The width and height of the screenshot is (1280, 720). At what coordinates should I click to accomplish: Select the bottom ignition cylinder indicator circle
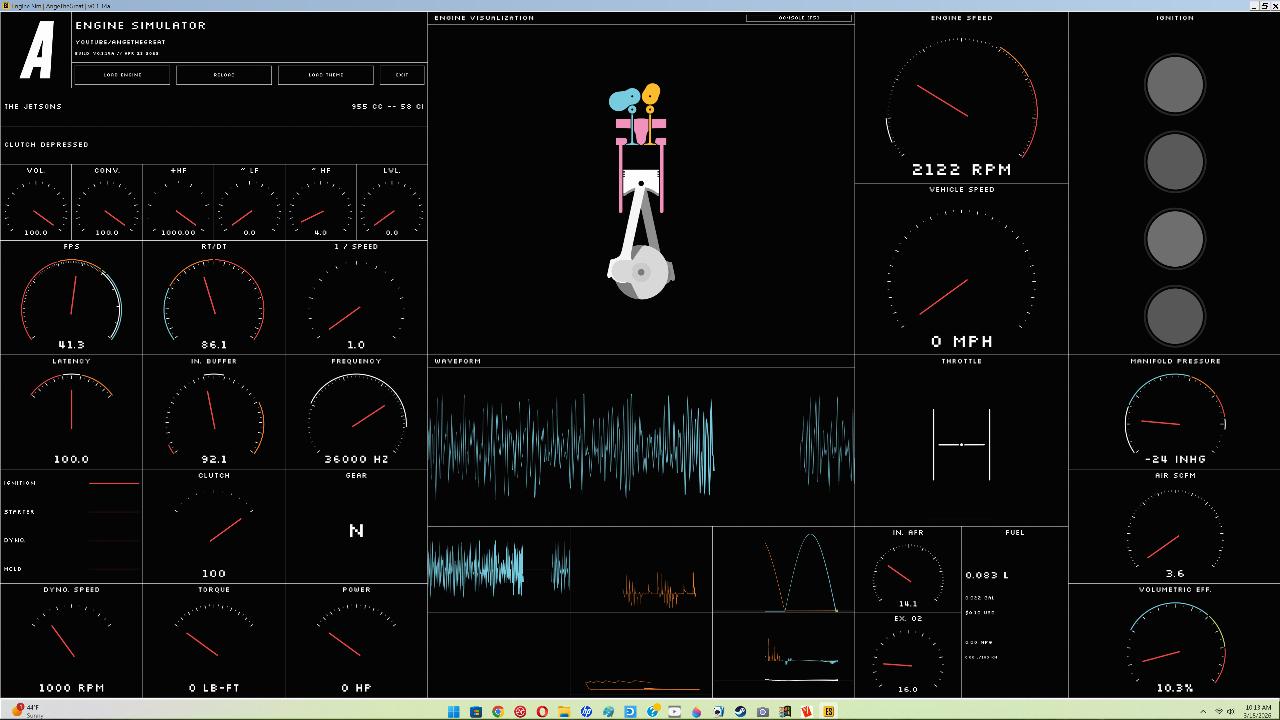coord(1174,316)
